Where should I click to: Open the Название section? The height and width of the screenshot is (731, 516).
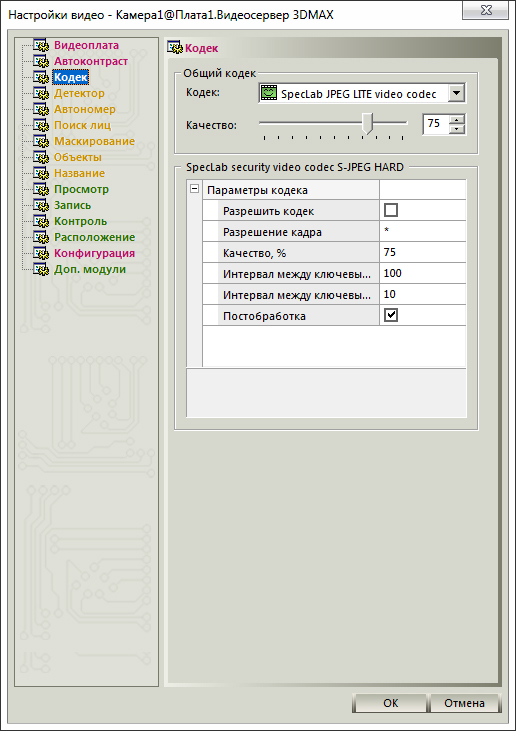click(x=79, y=173)
